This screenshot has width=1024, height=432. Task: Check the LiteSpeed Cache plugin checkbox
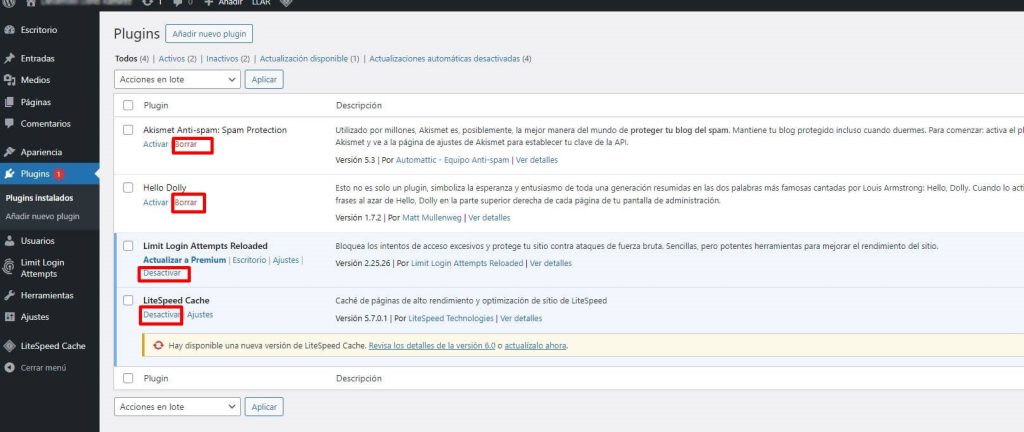128,300
